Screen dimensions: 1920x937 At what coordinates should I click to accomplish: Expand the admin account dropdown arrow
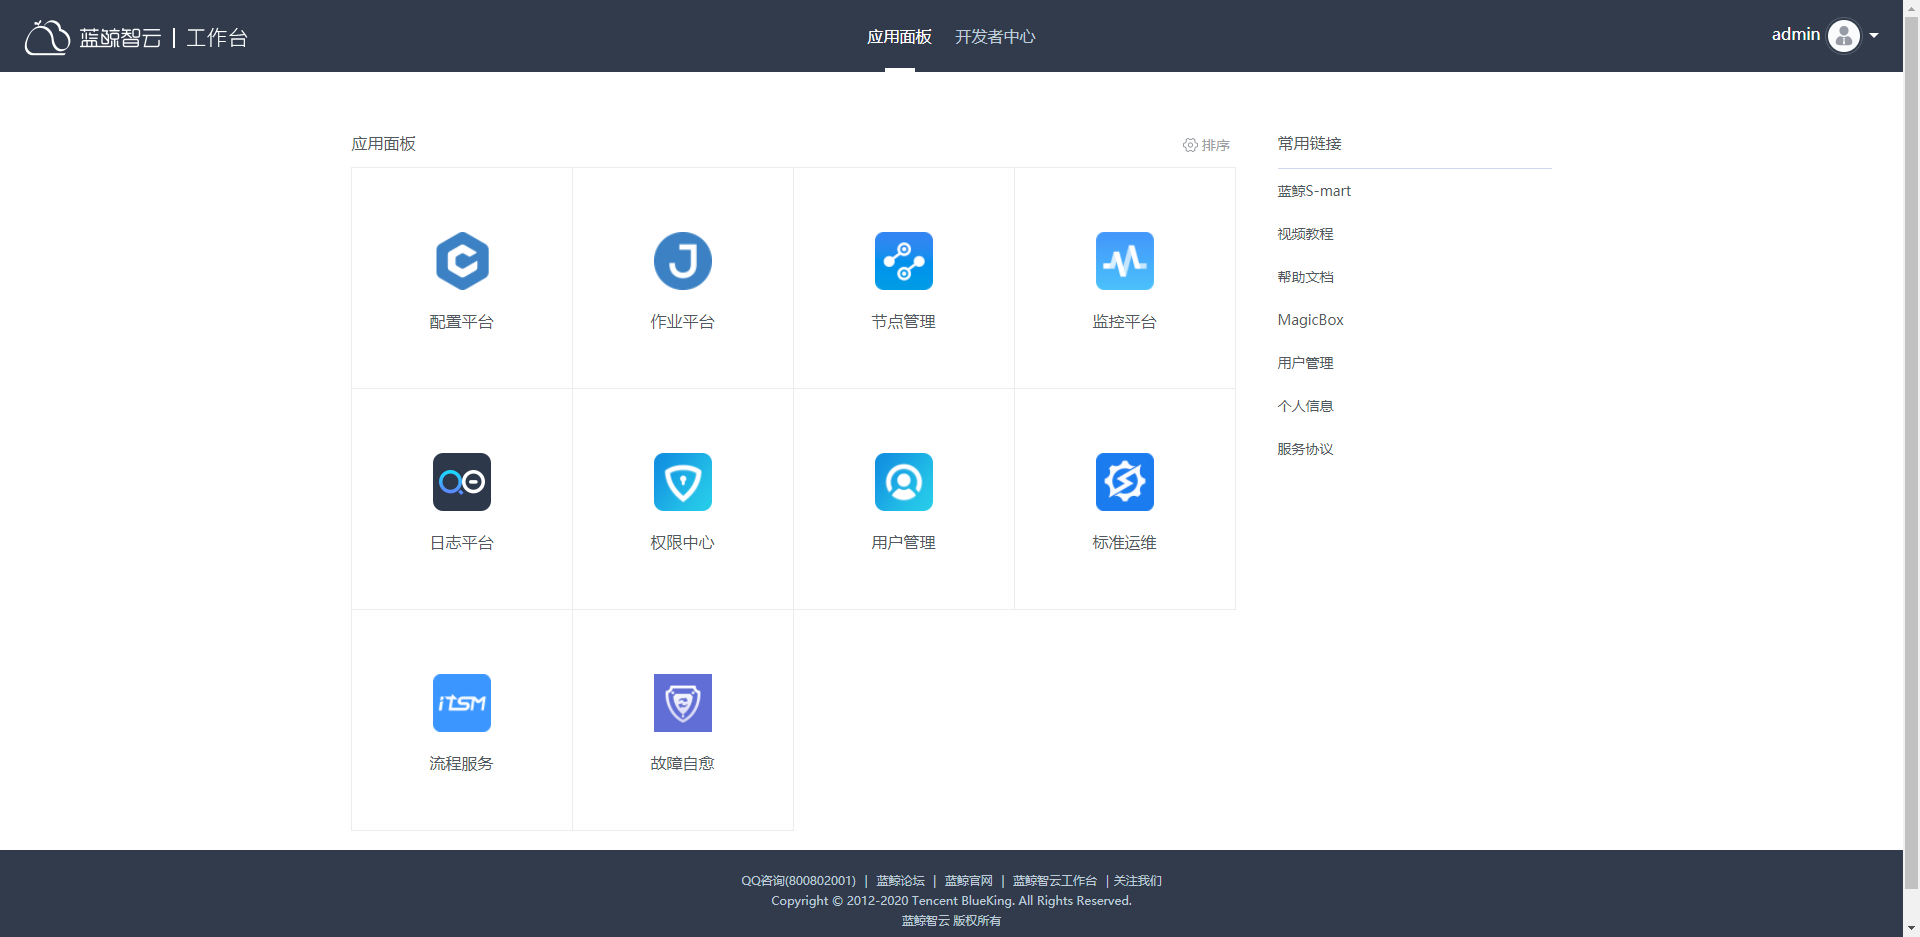pyautogui.click(x=1874, y=36)
